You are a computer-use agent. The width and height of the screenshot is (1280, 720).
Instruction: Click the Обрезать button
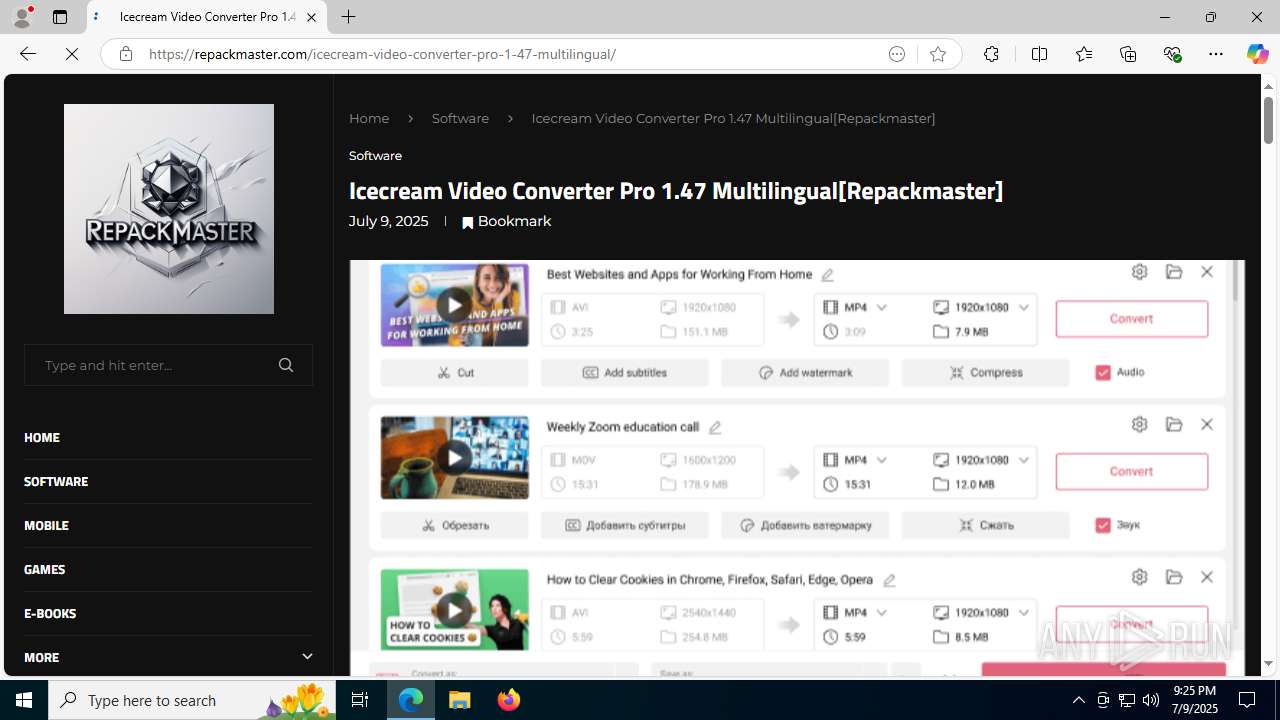coord(454,525)
